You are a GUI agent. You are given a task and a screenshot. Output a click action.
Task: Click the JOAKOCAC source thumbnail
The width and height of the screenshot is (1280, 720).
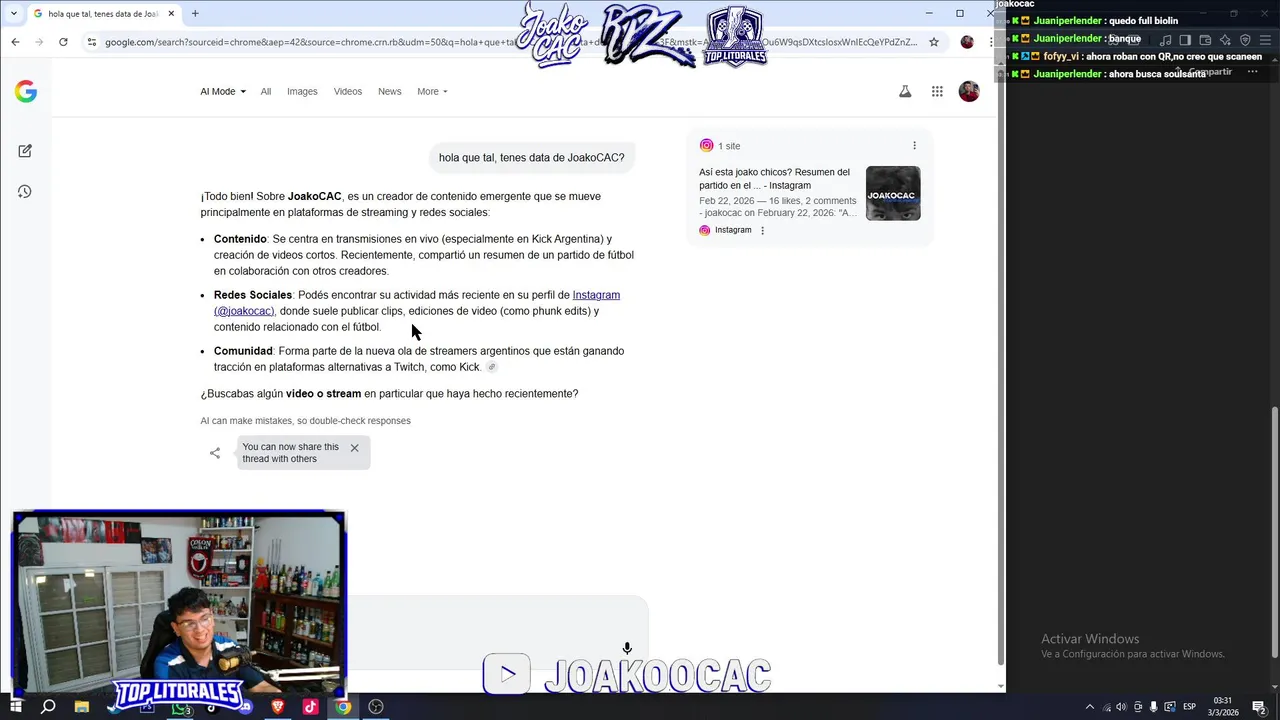(x=893, y=193)
